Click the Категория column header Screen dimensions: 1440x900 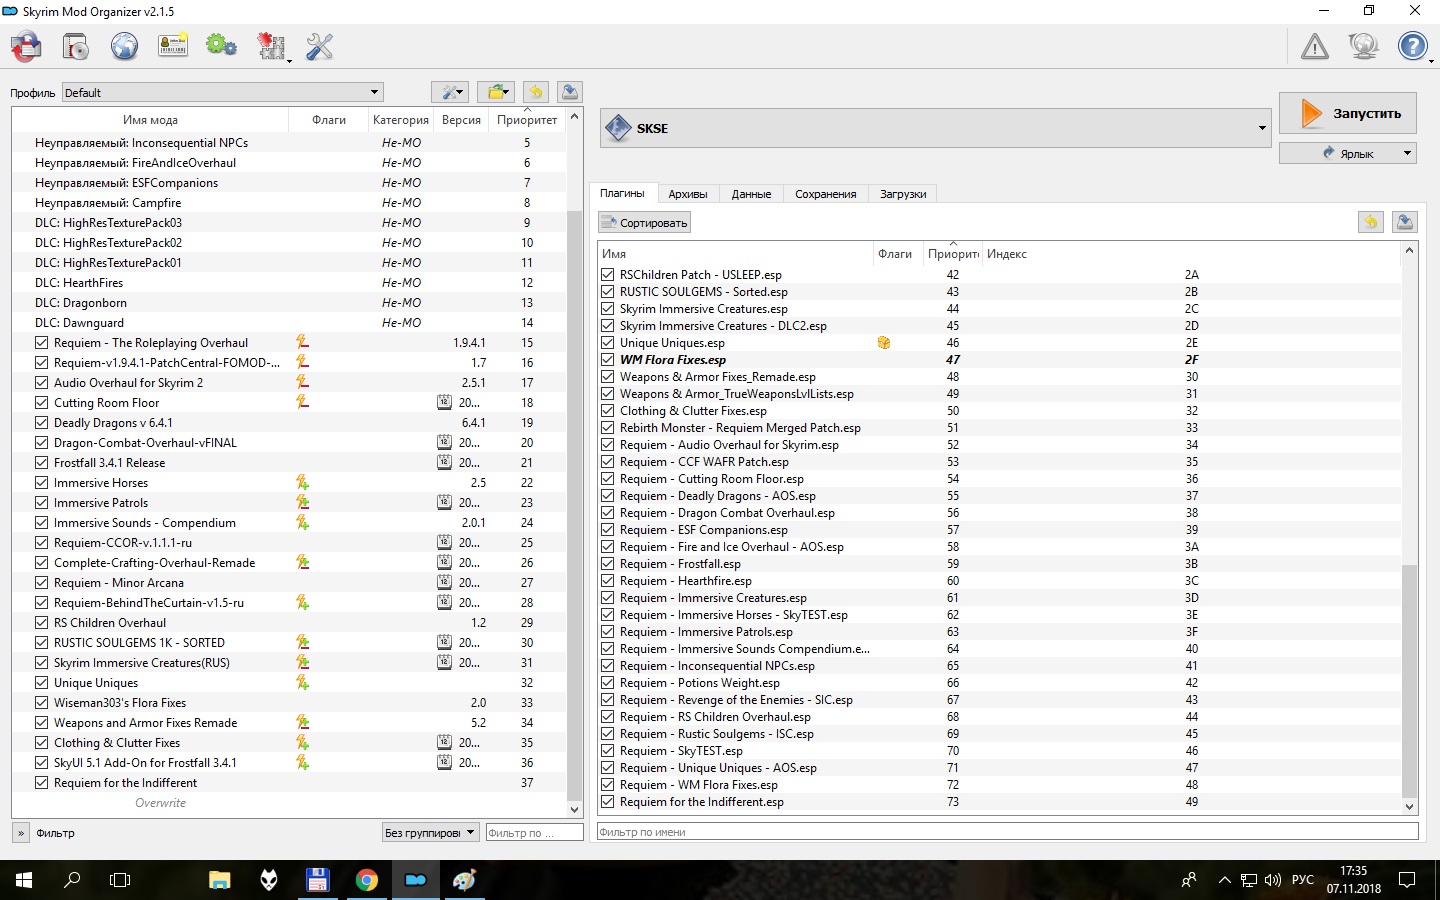401,120
